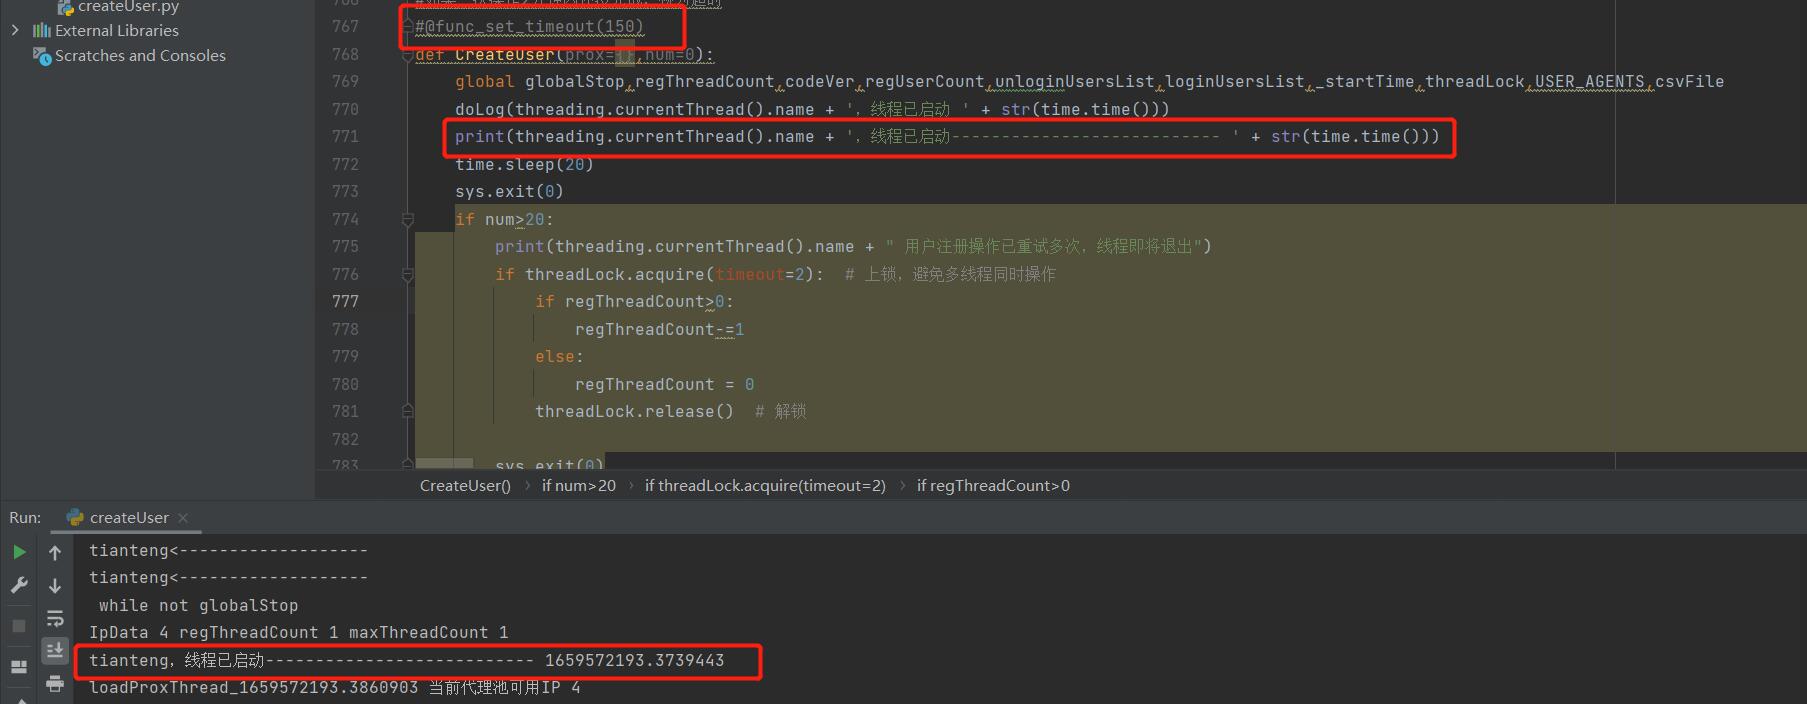
Task: Click the Print console output icon
Action: tap(55, 684)
